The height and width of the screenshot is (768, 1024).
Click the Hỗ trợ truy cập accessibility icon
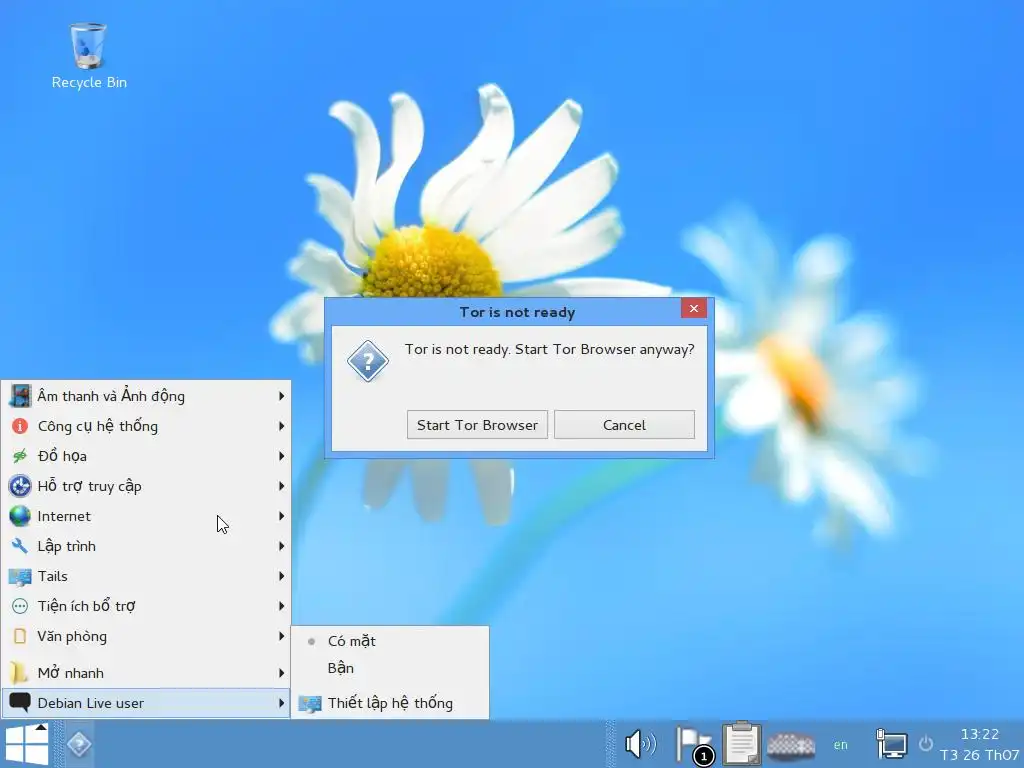20,486
